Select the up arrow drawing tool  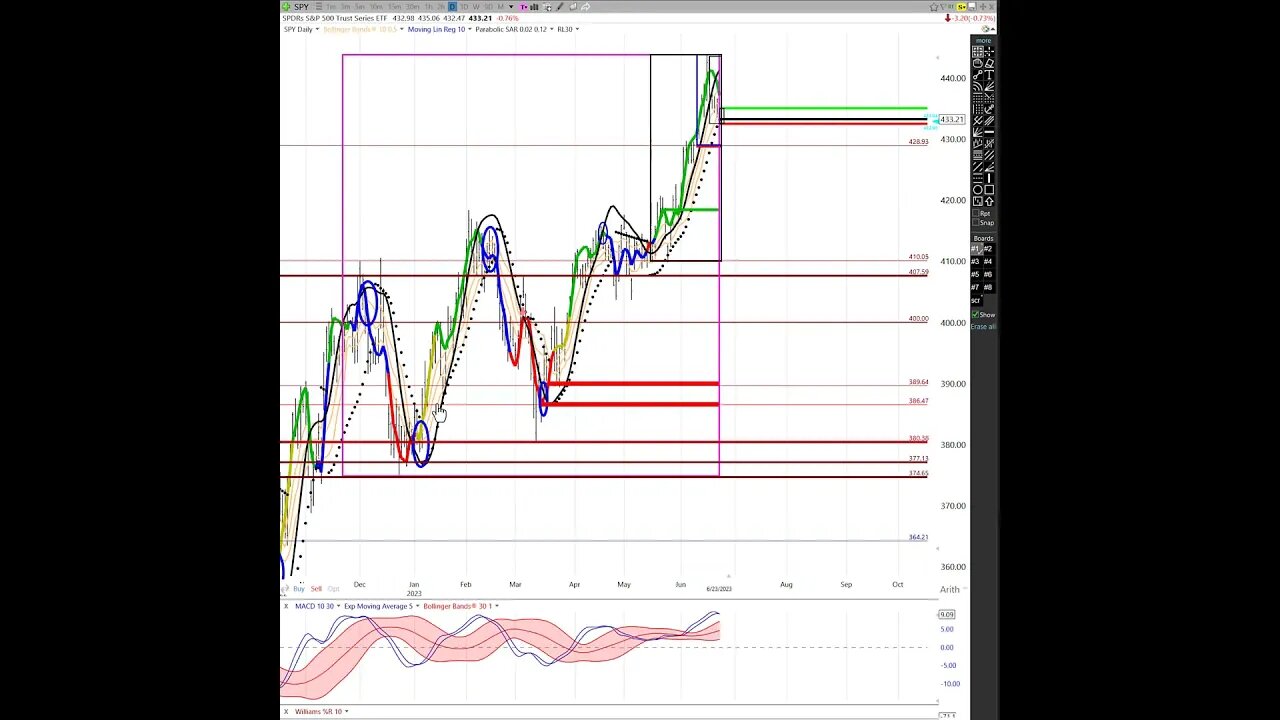pyautogui.click(x=989, y=201)
